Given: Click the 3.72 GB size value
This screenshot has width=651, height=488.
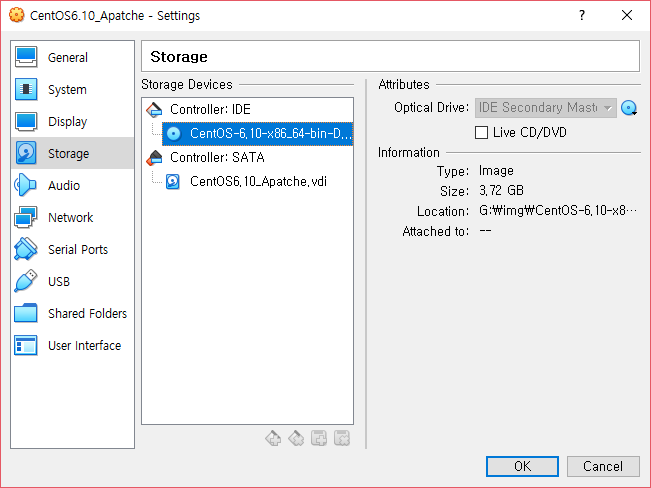Looking at the screenshot, I should point(501,191).
